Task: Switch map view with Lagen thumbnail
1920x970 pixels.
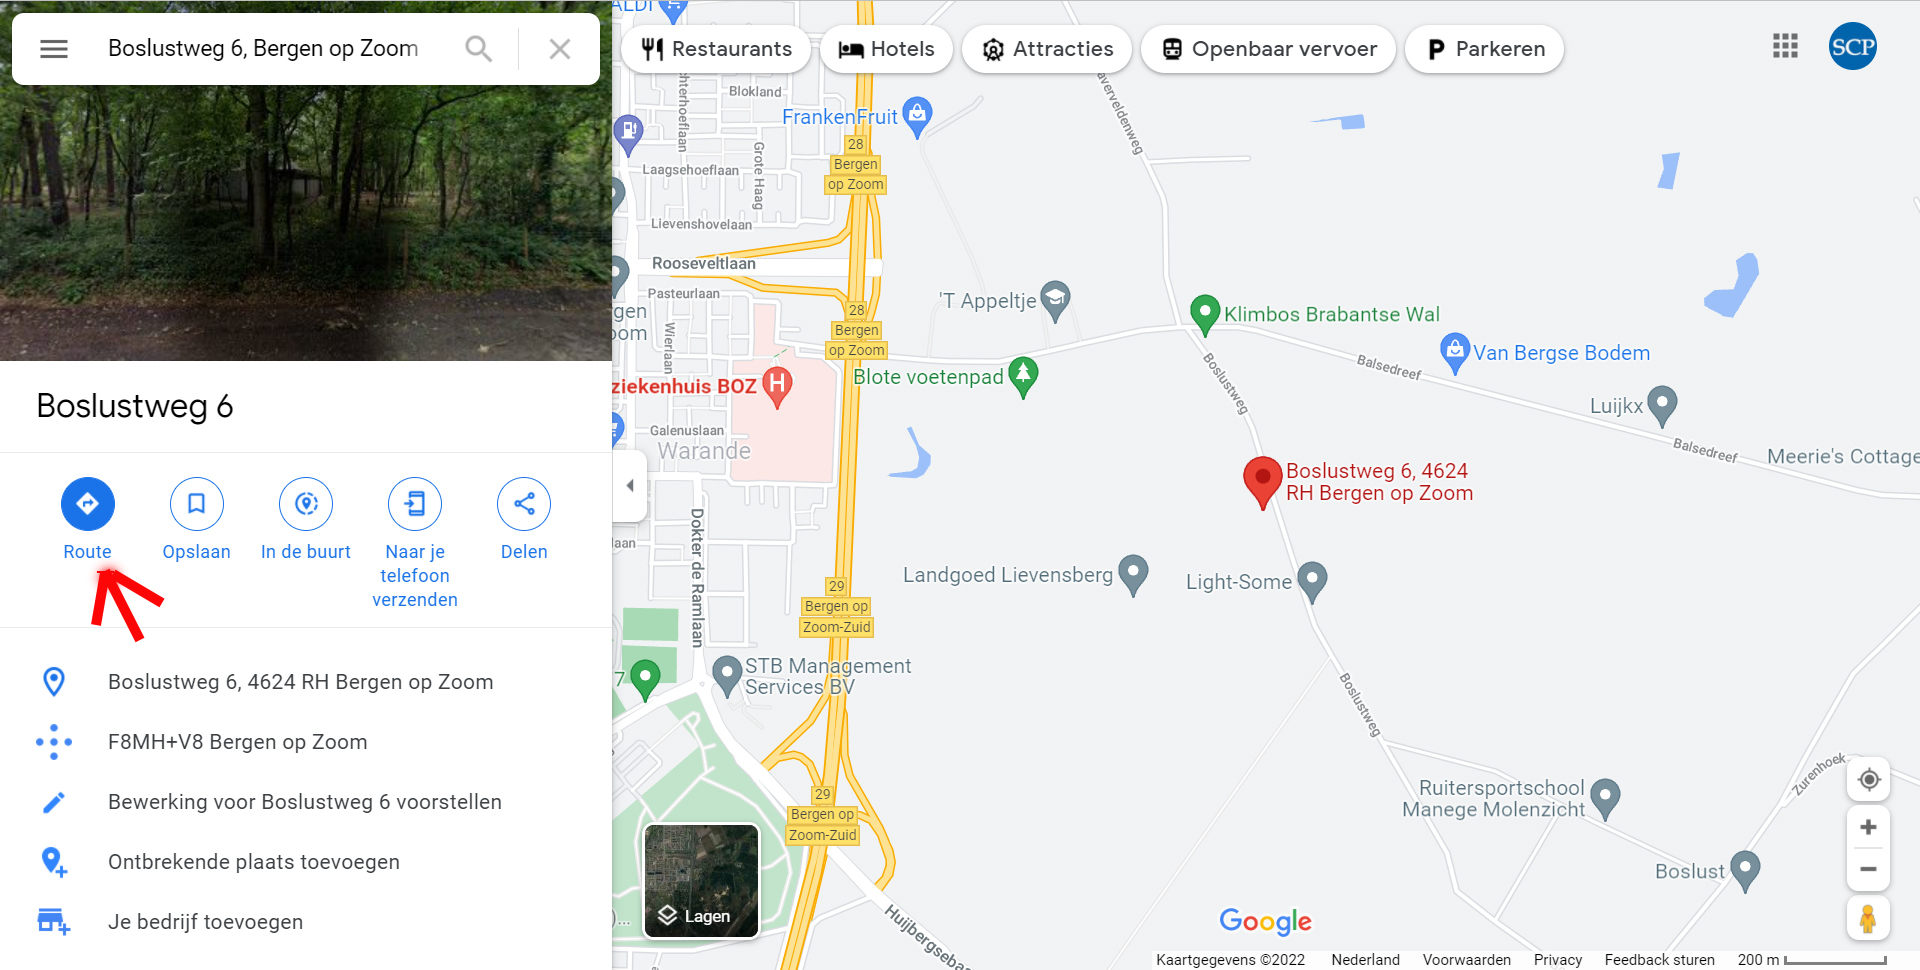Action: coord(701,881)
